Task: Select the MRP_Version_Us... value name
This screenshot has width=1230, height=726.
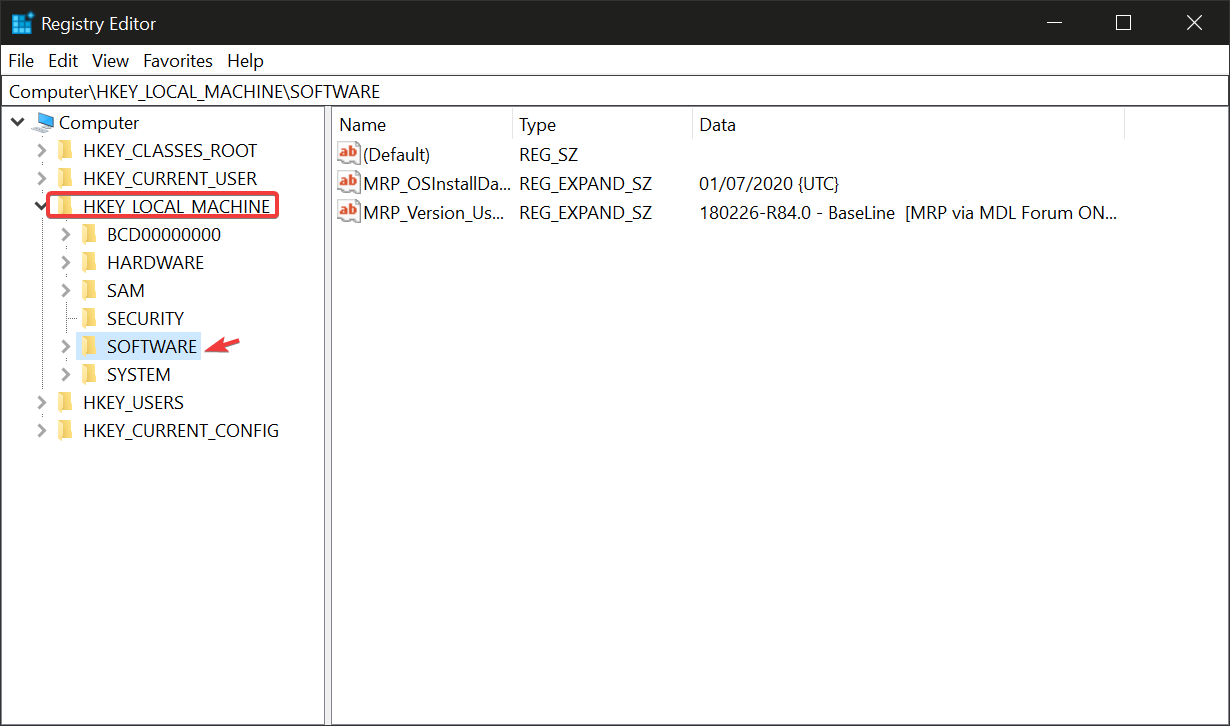Action: (435, 213)
